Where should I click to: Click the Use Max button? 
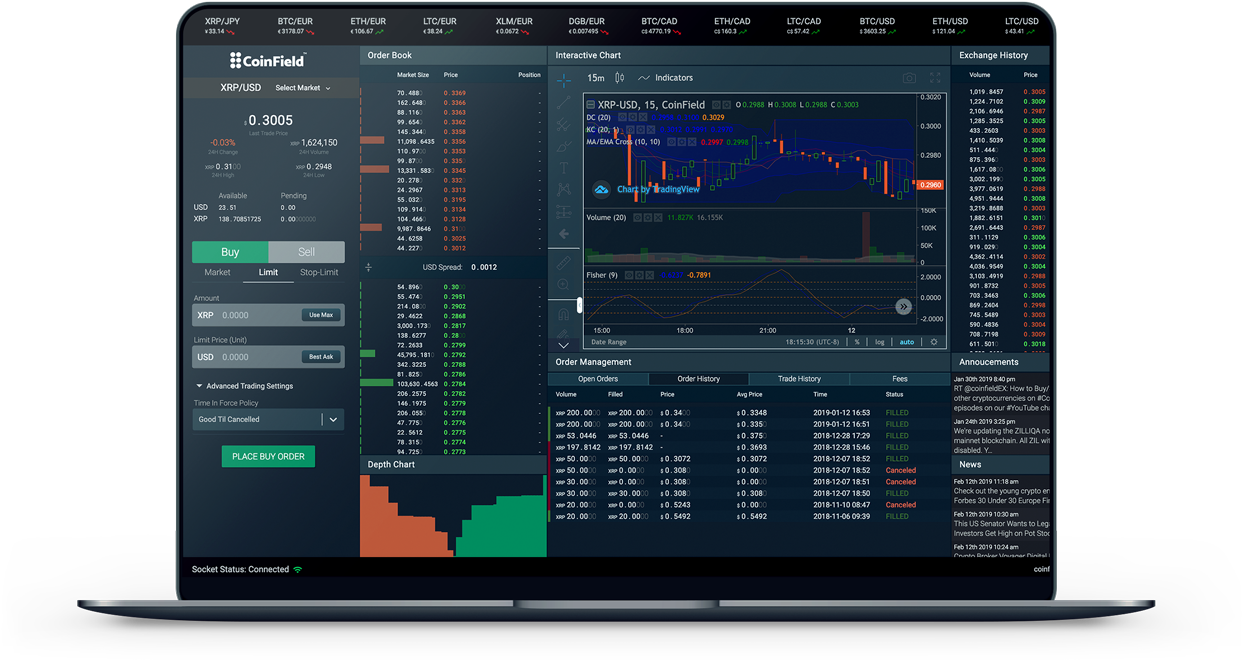click(321, 315)
